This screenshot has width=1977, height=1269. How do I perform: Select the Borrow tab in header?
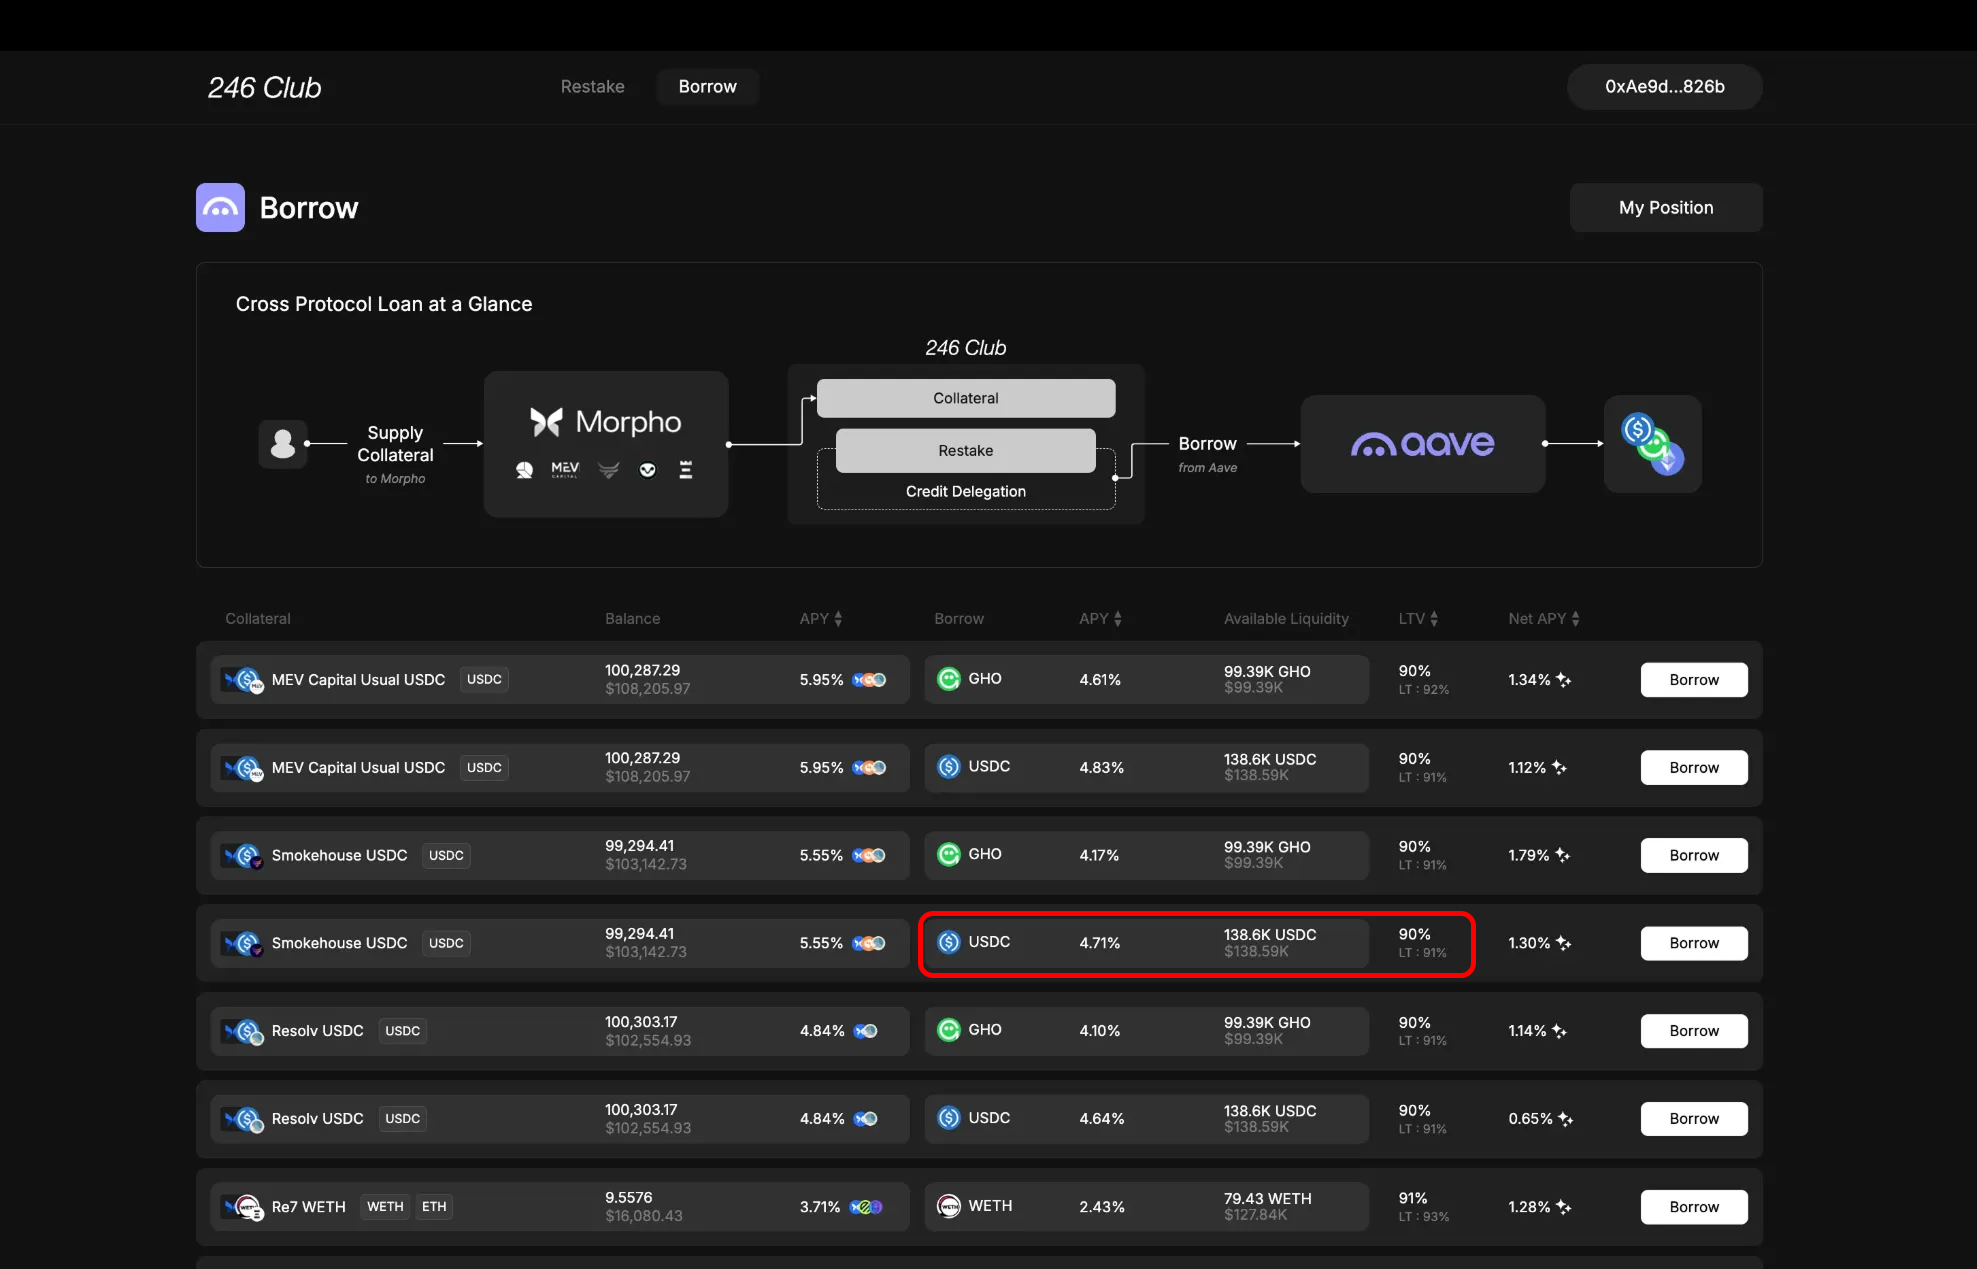point(707,87)
